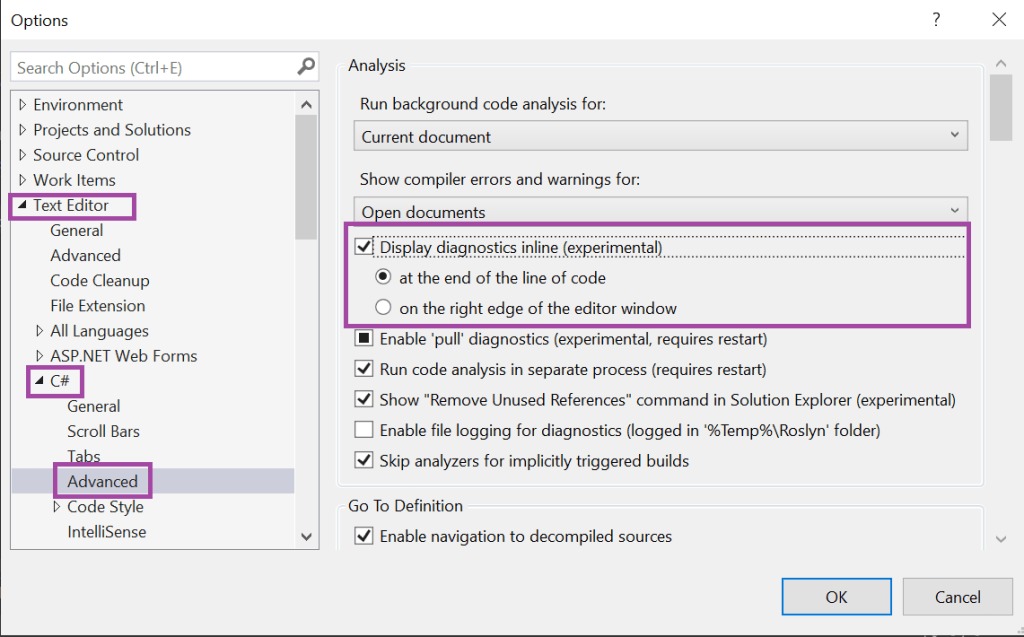Expand the Source Control node
Screen dimensions: 1024x637
pyautogui.click(x=23, y=155)
